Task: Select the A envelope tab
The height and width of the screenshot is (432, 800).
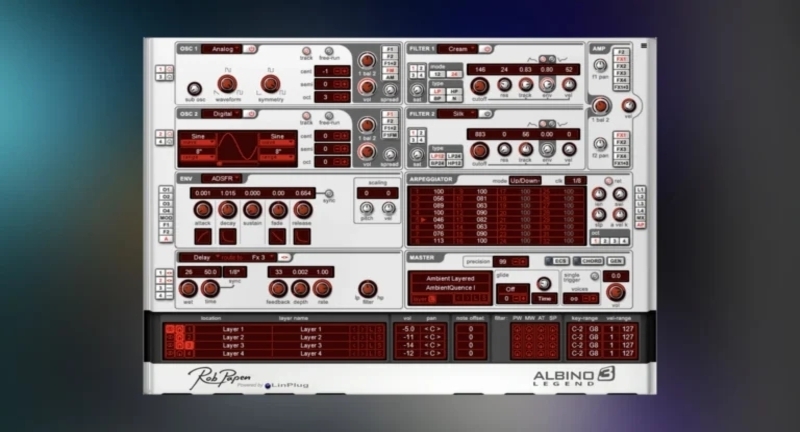Action: tap(166, 239)
